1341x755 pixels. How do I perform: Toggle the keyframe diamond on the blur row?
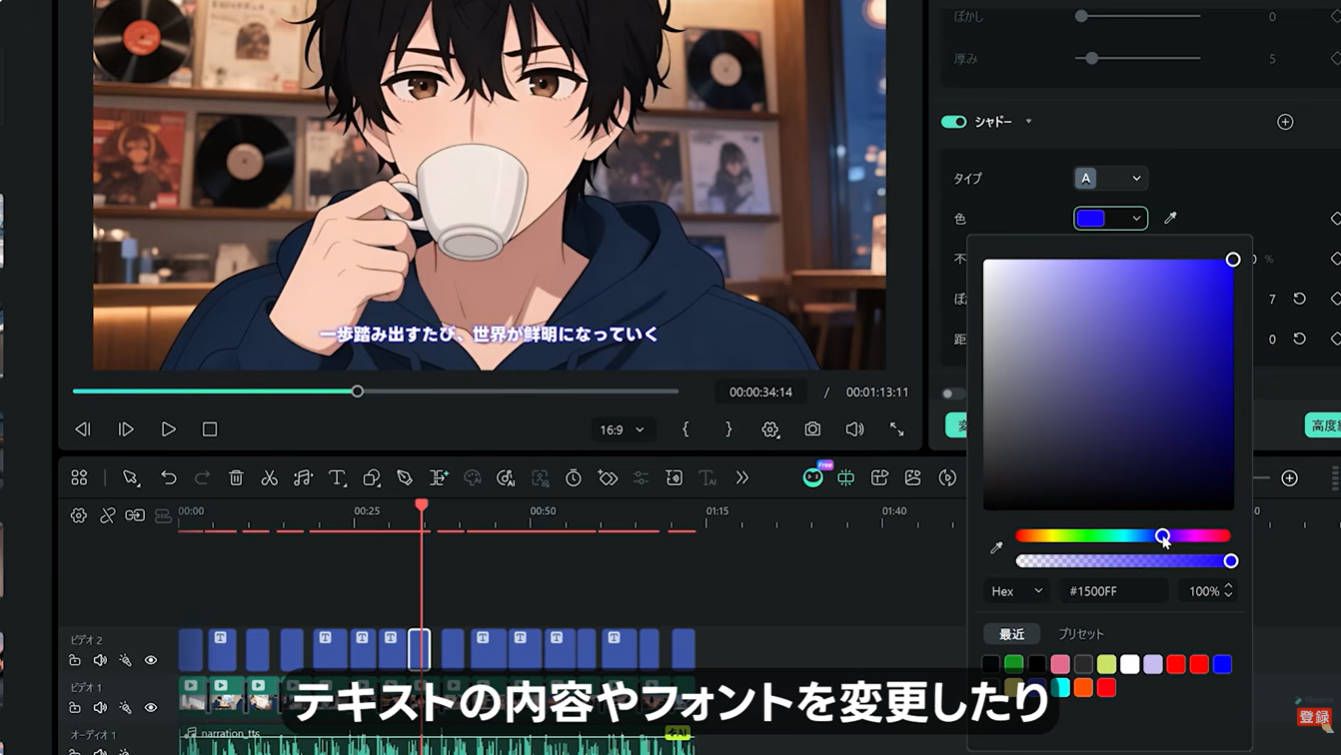click(x=1335, y=299)
